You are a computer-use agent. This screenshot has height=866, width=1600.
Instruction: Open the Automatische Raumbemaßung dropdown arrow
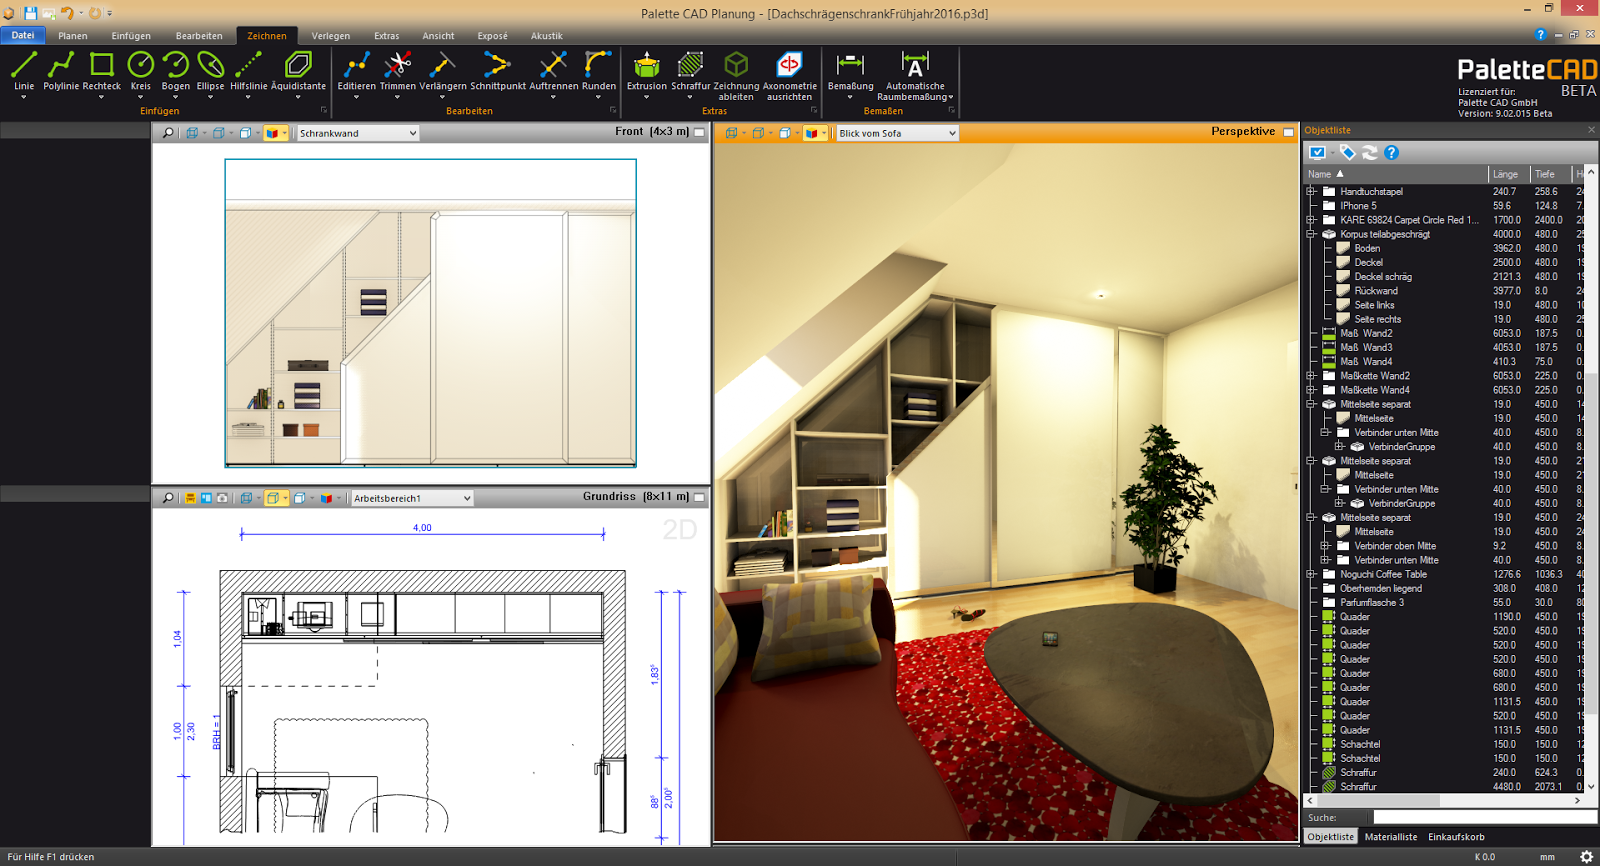950,97
